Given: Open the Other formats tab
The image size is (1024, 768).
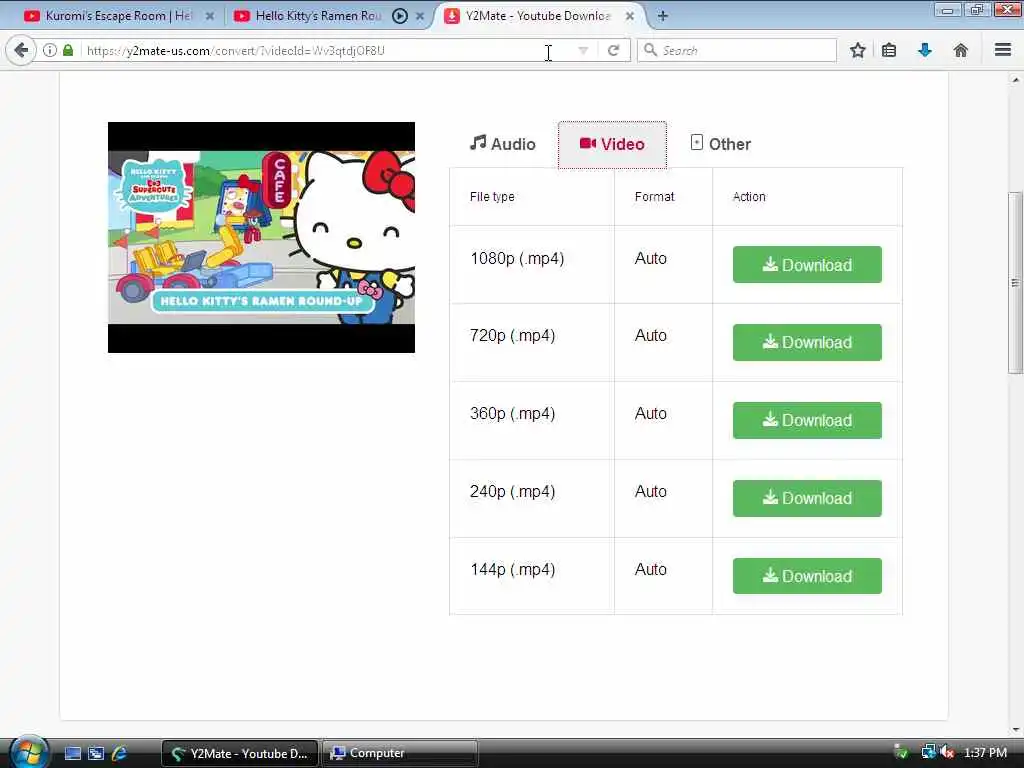Looking at the screenshot, I should coord(720,144).
